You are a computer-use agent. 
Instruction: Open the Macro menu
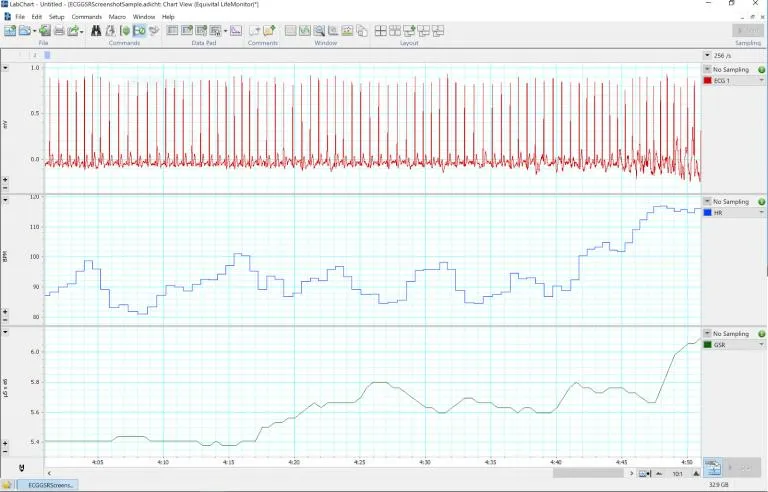118,17
